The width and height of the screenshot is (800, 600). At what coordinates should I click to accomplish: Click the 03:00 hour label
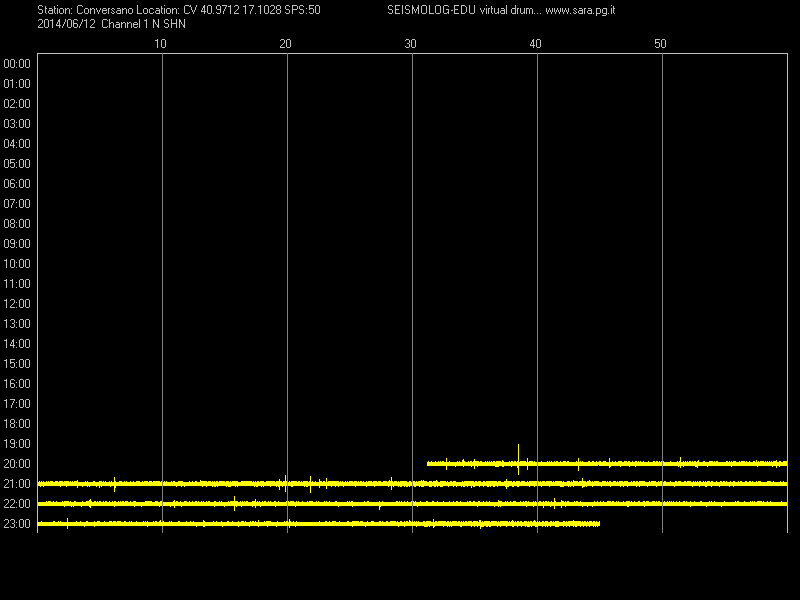(17, 124)
